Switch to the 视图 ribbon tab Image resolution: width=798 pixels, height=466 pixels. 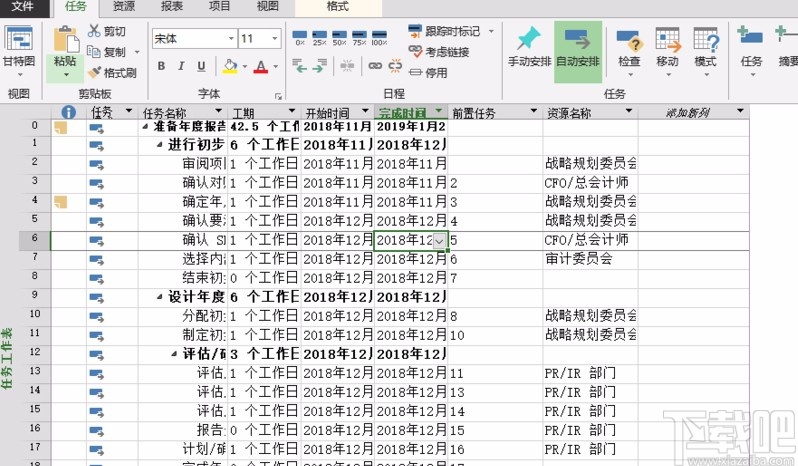[268, 7]
